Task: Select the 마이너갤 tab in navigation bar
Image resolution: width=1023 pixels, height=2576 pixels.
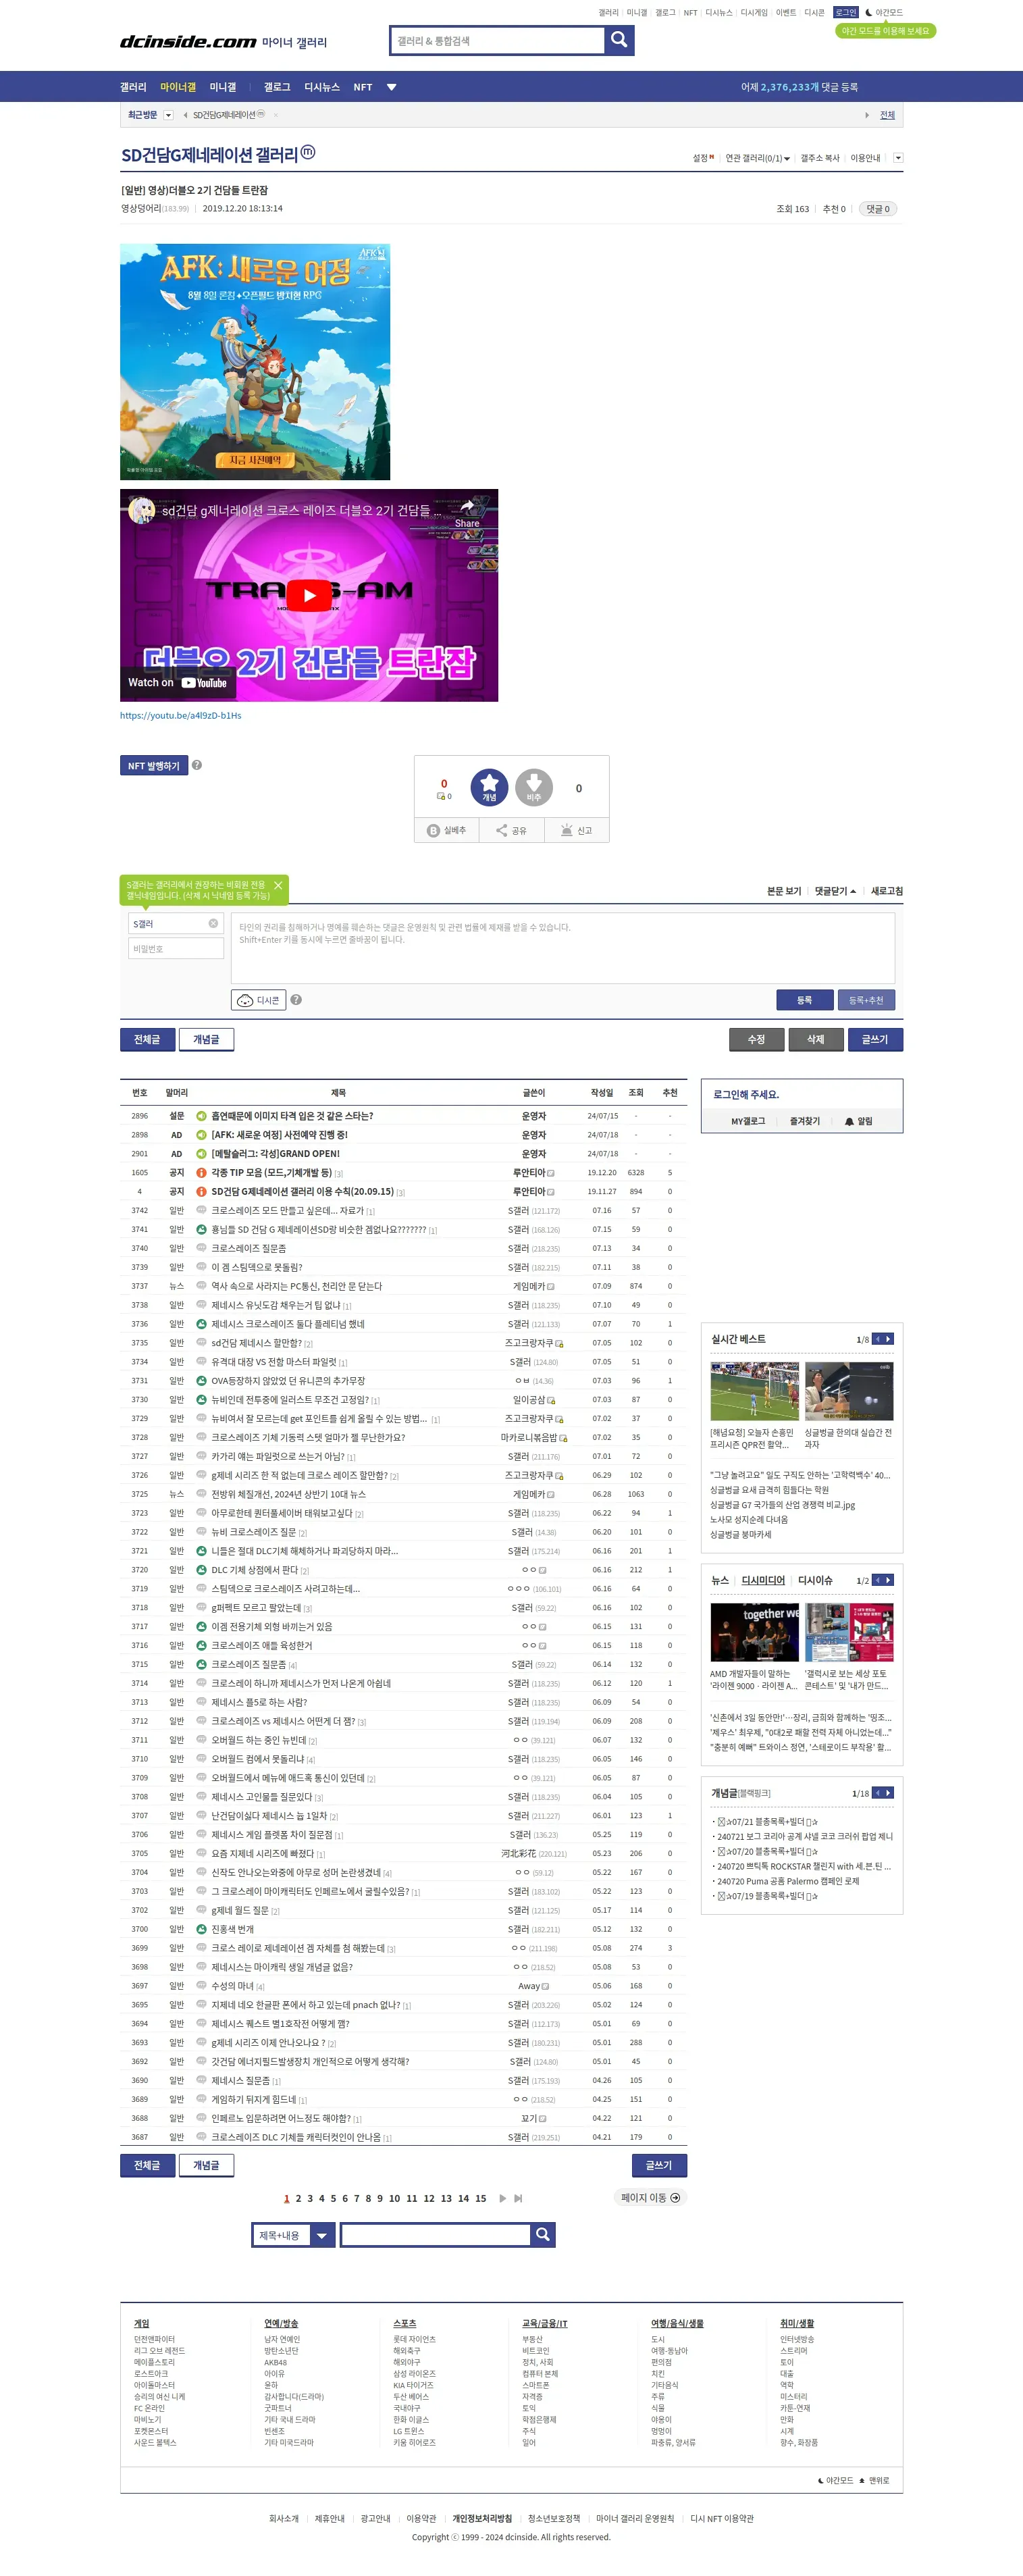Action: click(x=178, y=87)
